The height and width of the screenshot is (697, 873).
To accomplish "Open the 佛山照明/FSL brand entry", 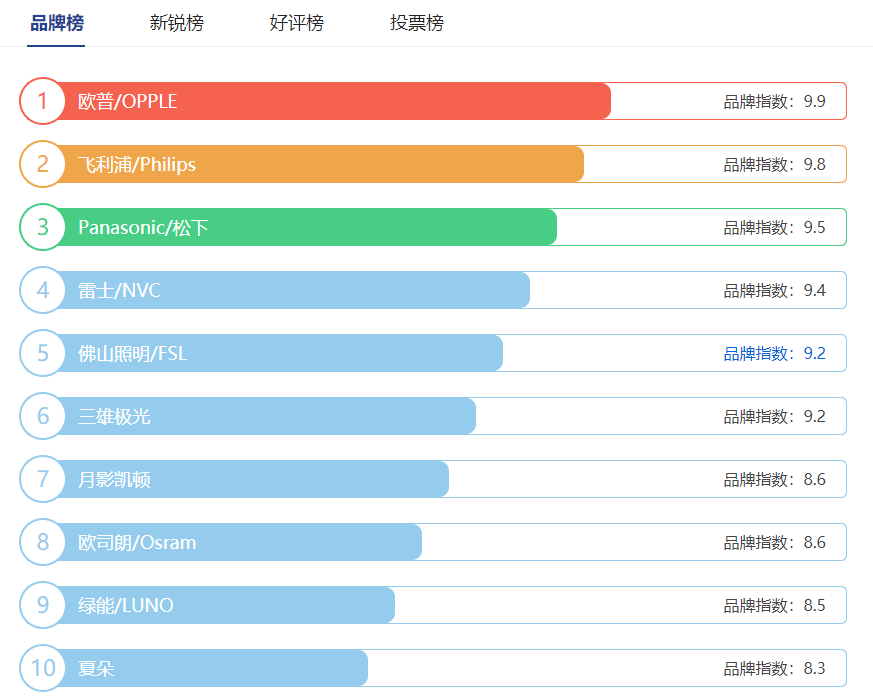I will click(133, 353).
